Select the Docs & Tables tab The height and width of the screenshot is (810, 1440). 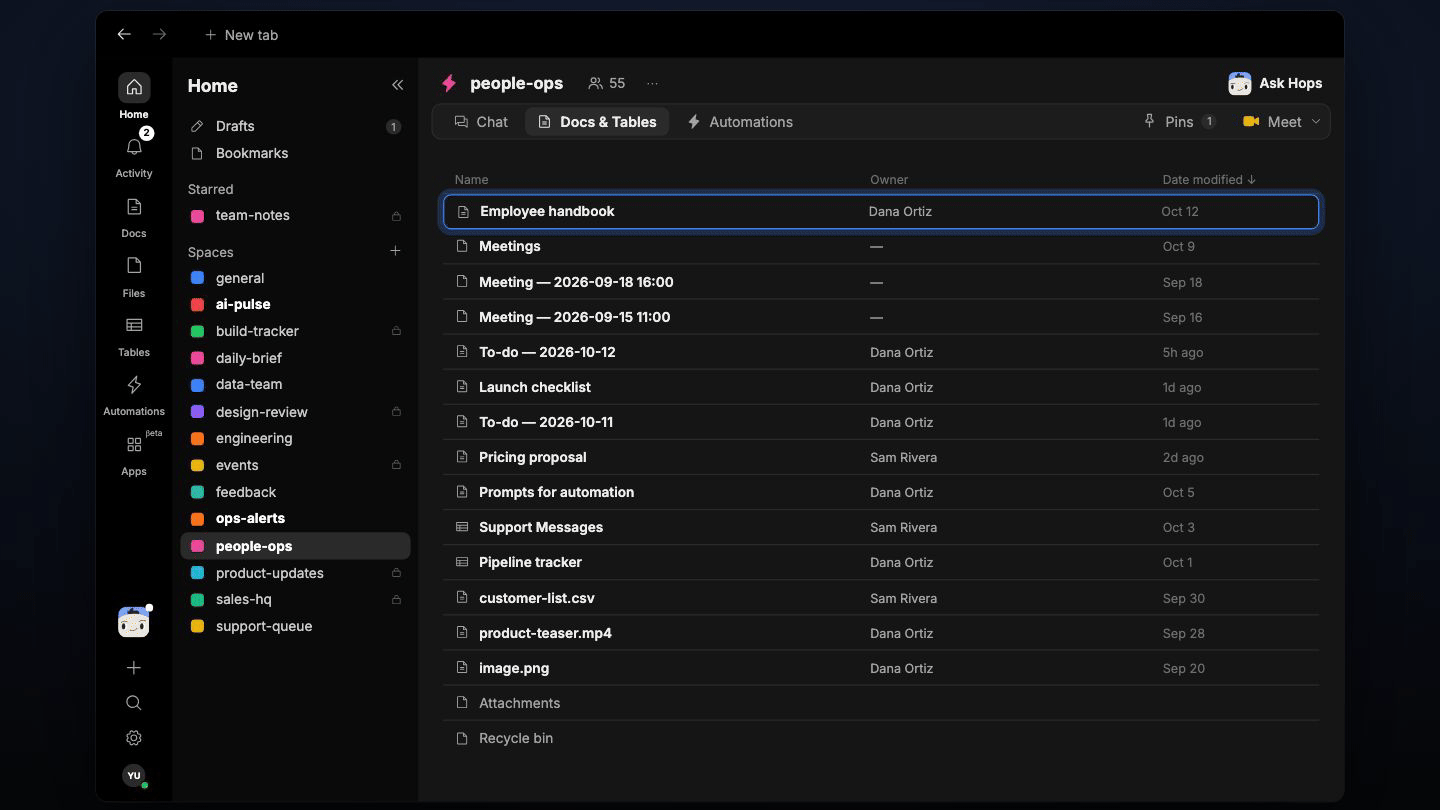[x=597, y=122]
